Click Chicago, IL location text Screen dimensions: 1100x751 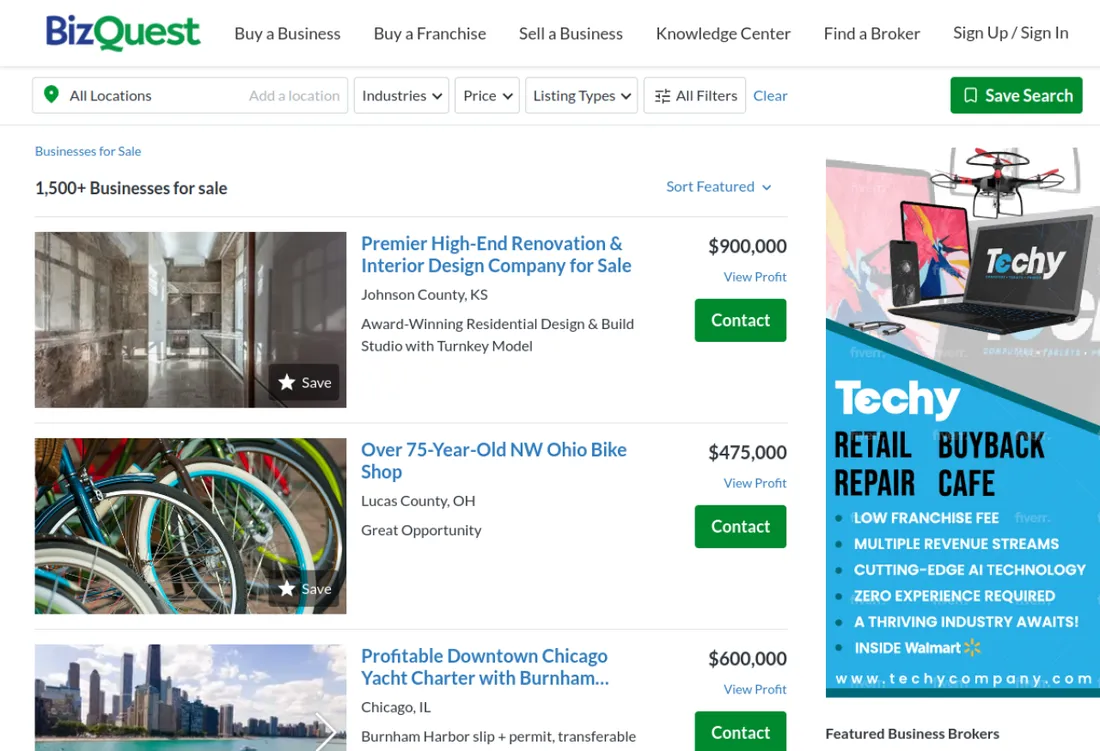[x=396, y=707]
